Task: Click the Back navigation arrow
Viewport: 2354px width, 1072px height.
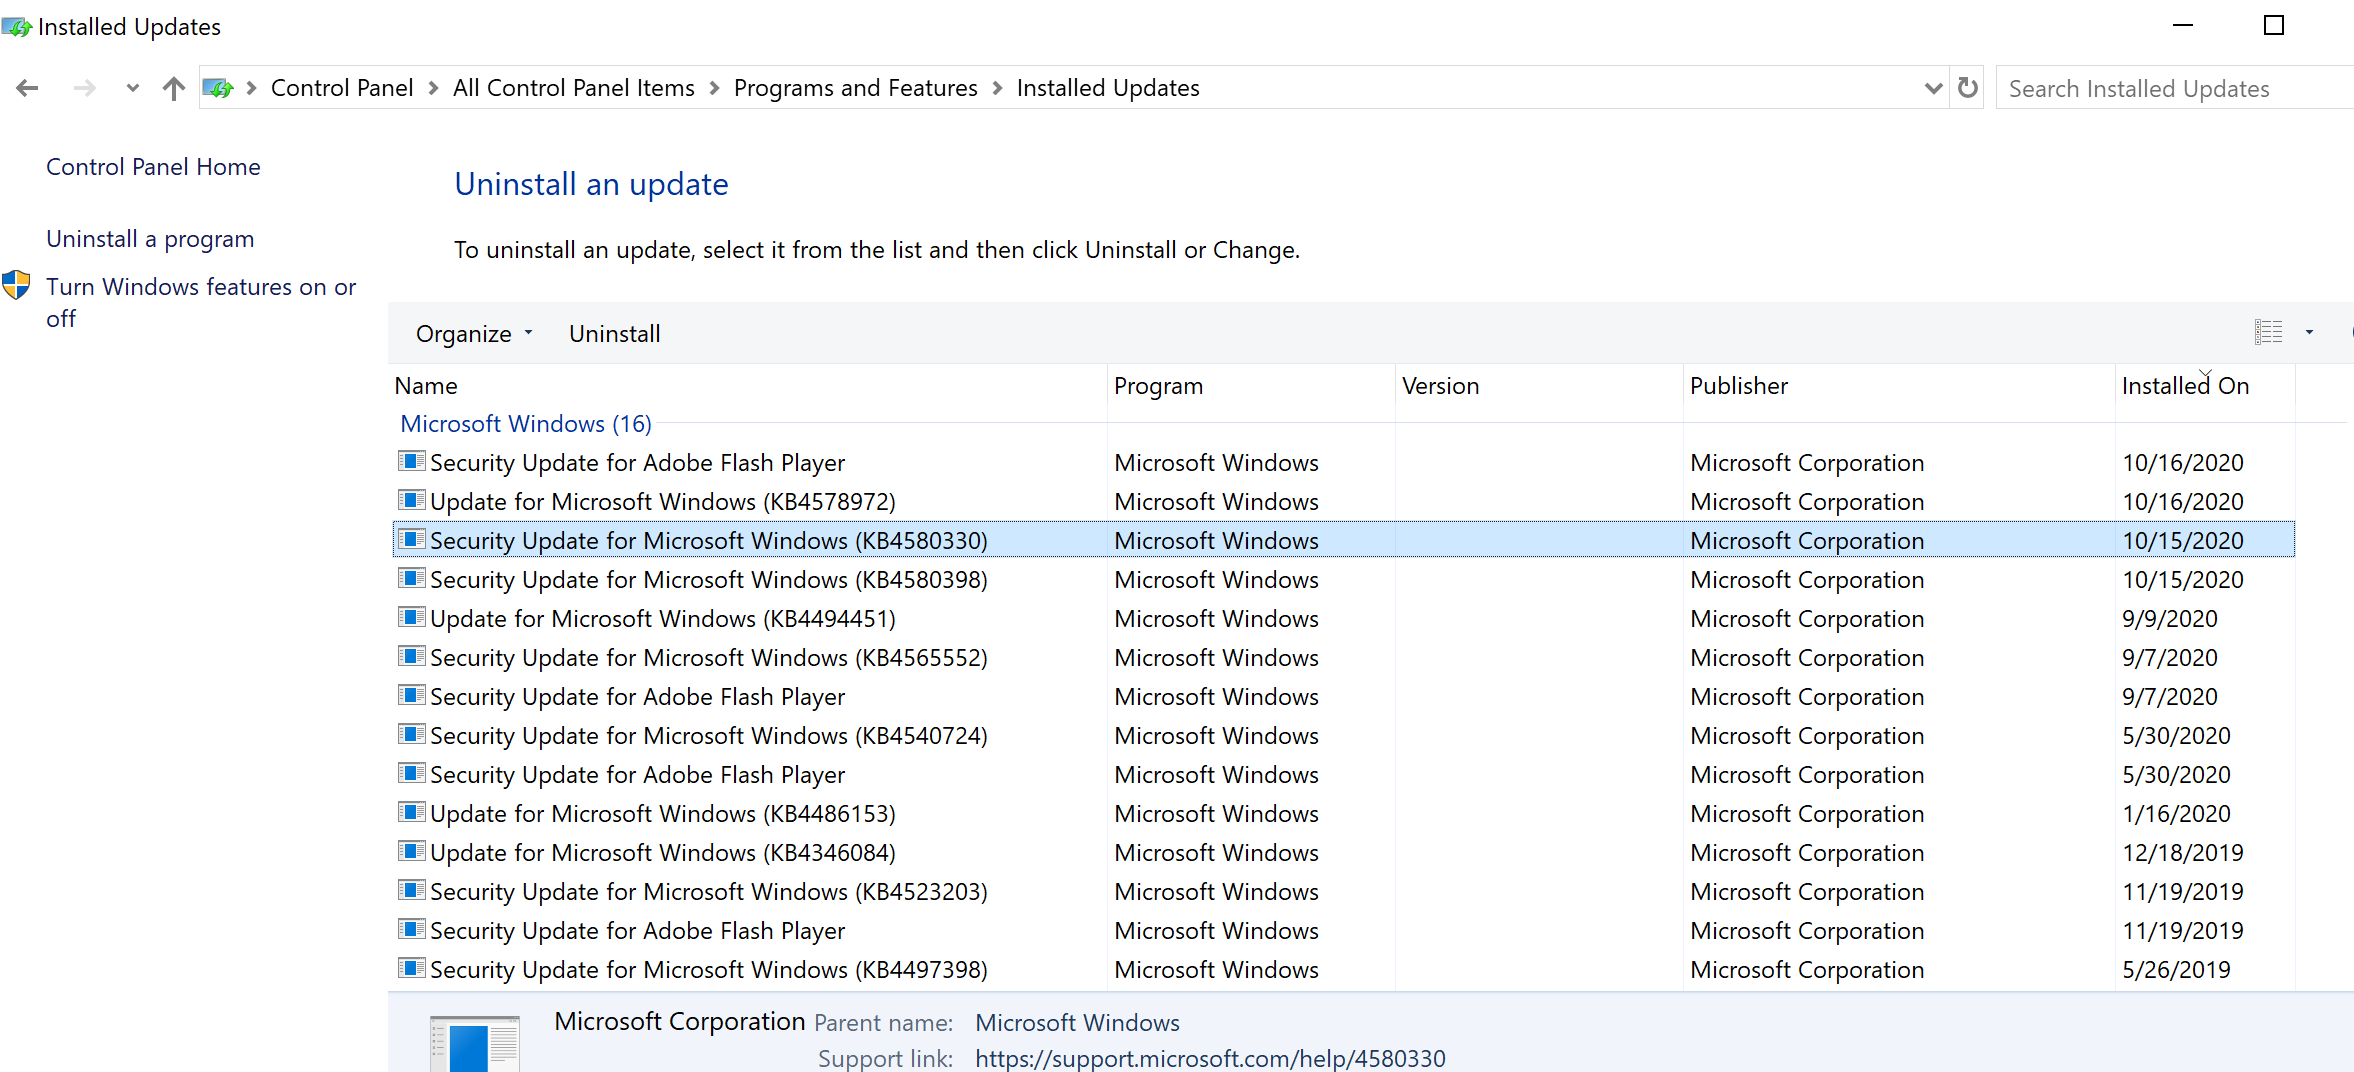Action: [x=27, y=88]
